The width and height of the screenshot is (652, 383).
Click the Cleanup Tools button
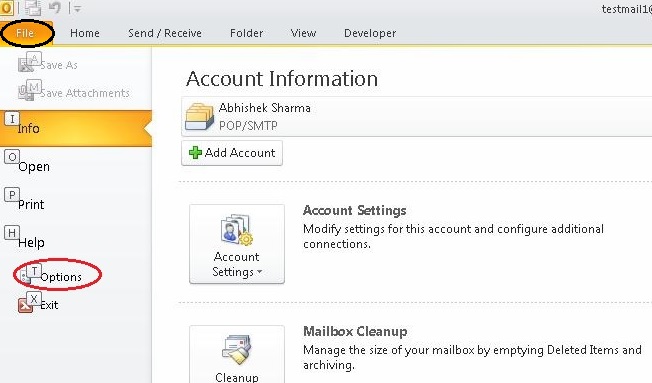pos(237,354)
